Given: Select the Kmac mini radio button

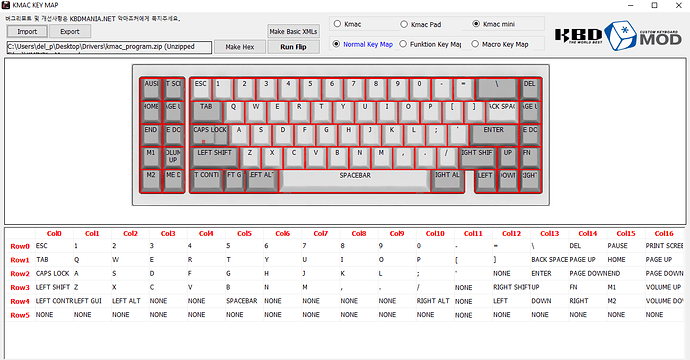Looking at the screenshot, I should click(x=494, y=24).
